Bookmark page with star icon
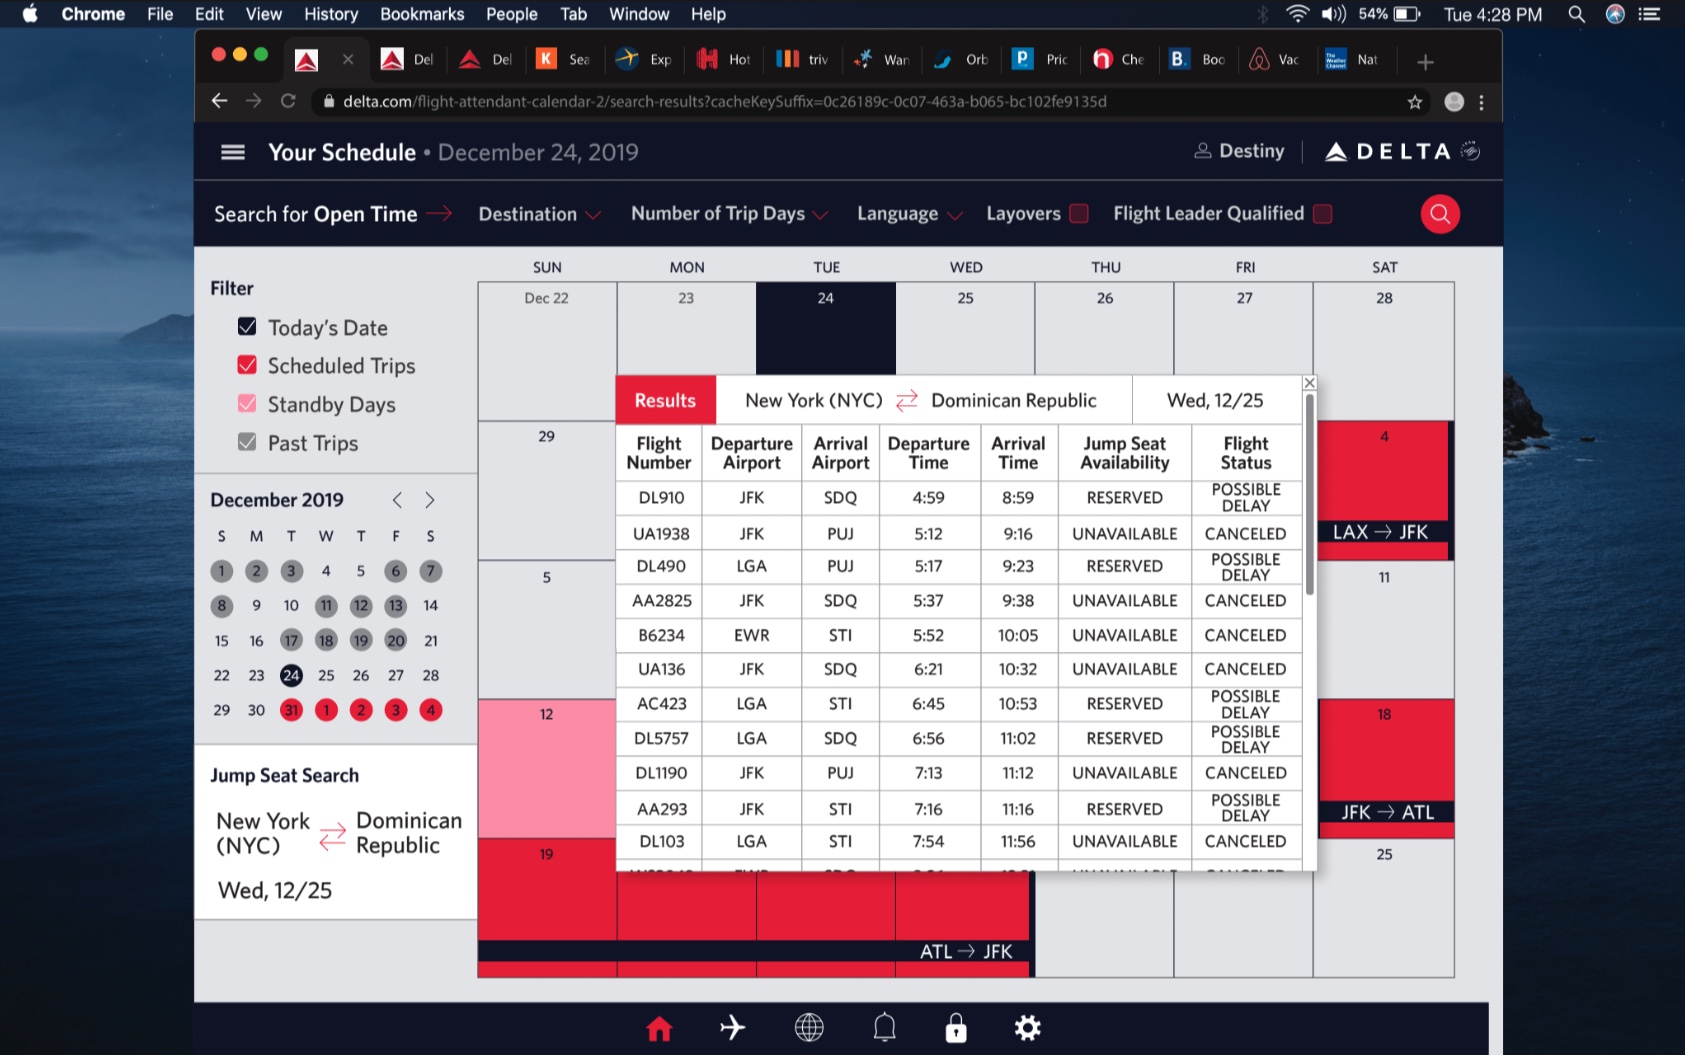Viewport: 1685px width, 1055px height. click(1414, 102)
